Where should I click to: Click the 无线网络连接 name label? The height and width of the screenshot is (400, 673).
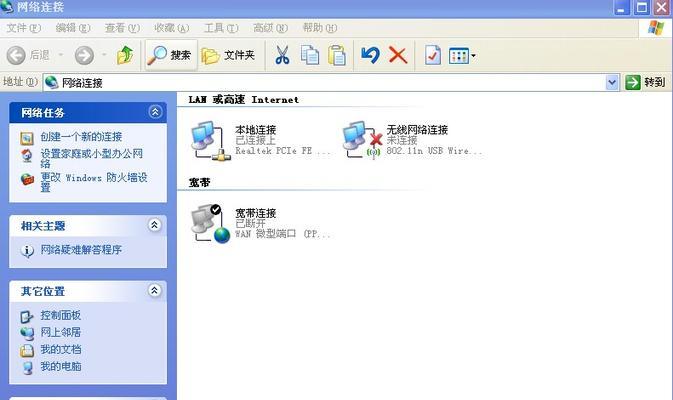tap(417, 130)
